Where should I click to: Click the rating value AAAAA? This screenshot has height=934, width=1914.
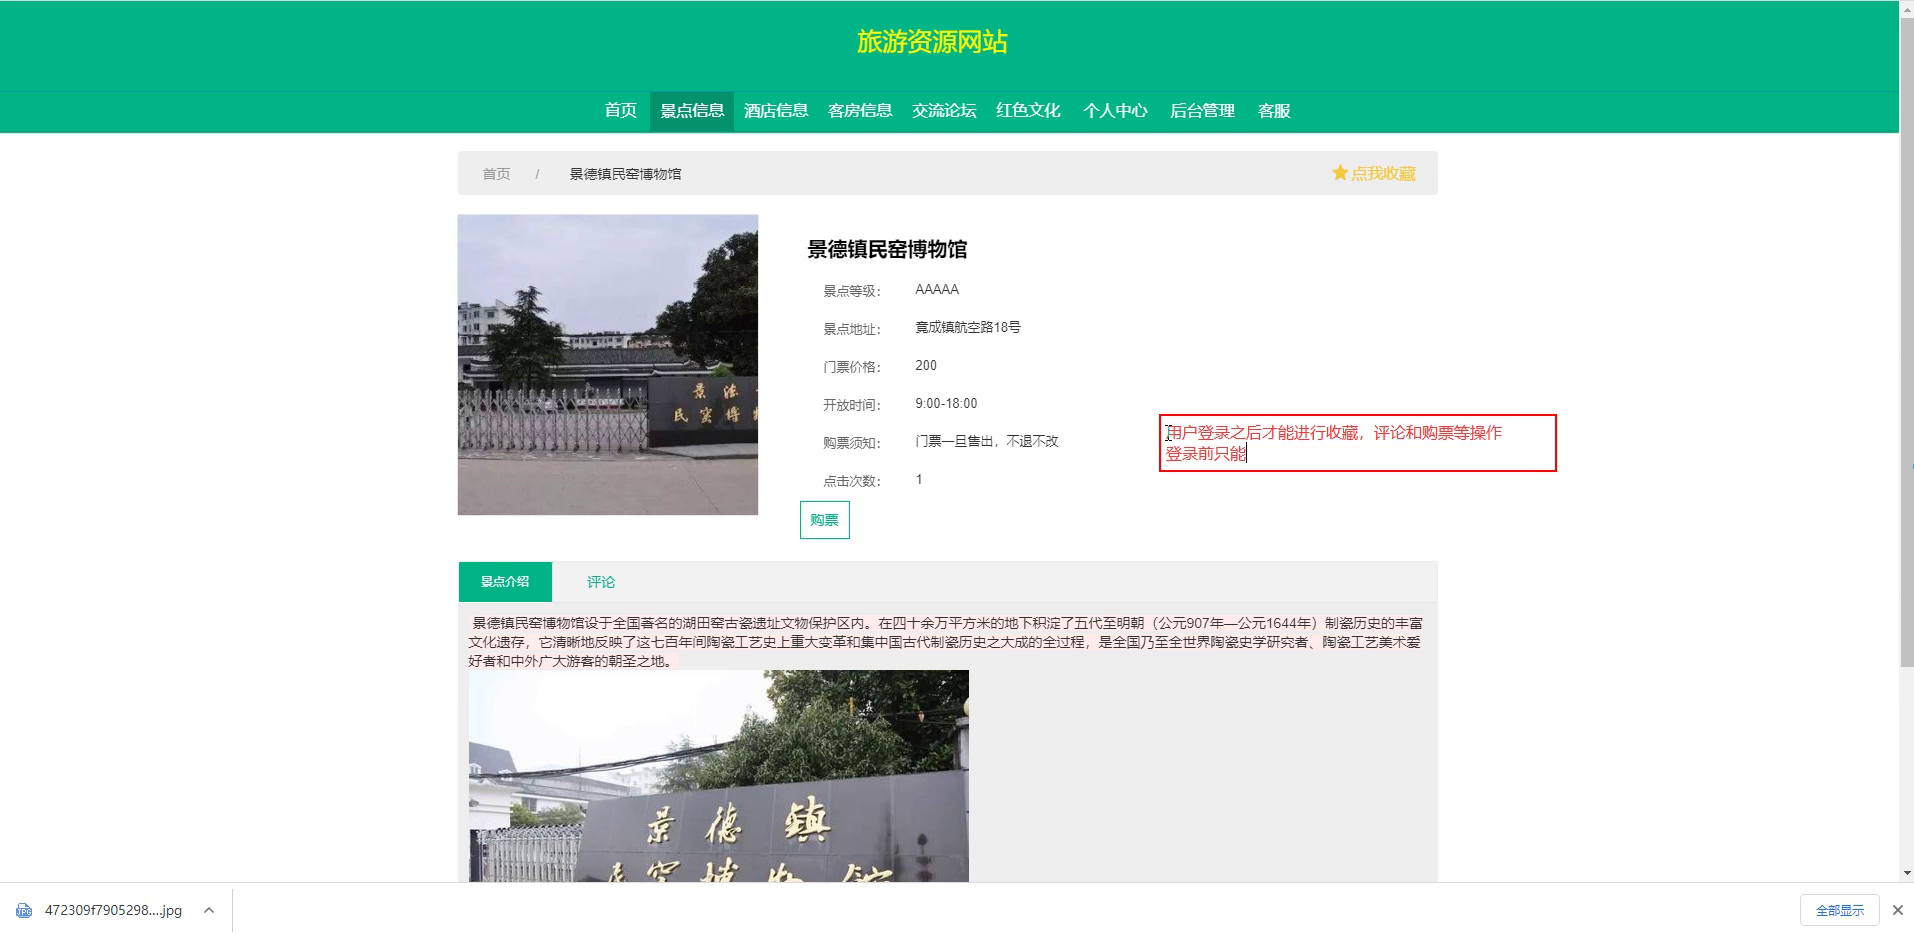pos(937,289)
